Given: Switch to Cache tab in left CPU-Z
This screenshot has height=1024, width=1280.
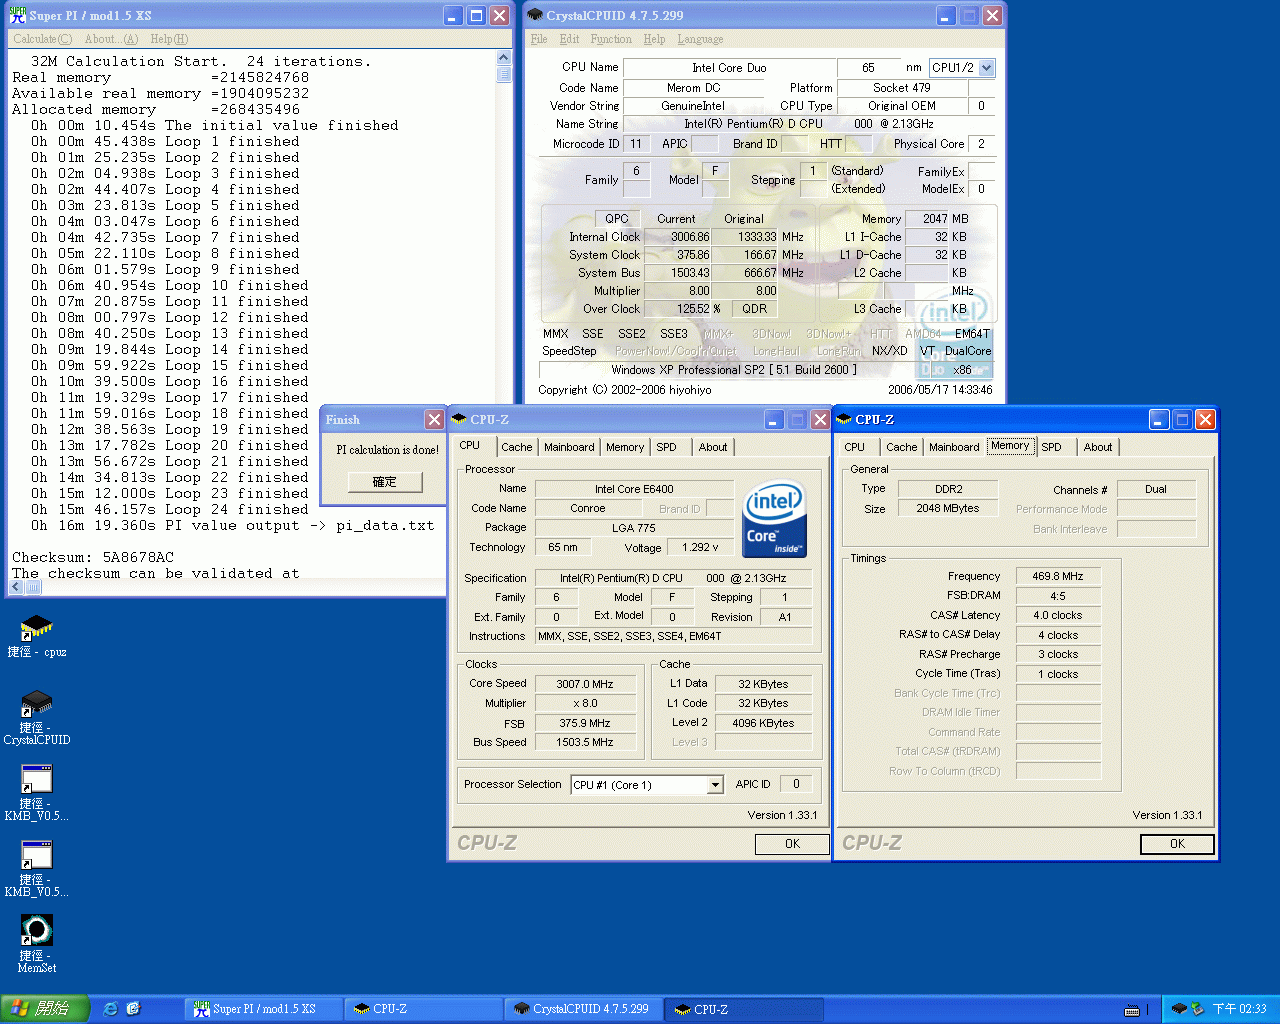Looking at the screenshot, I should [x=517, y=447].
